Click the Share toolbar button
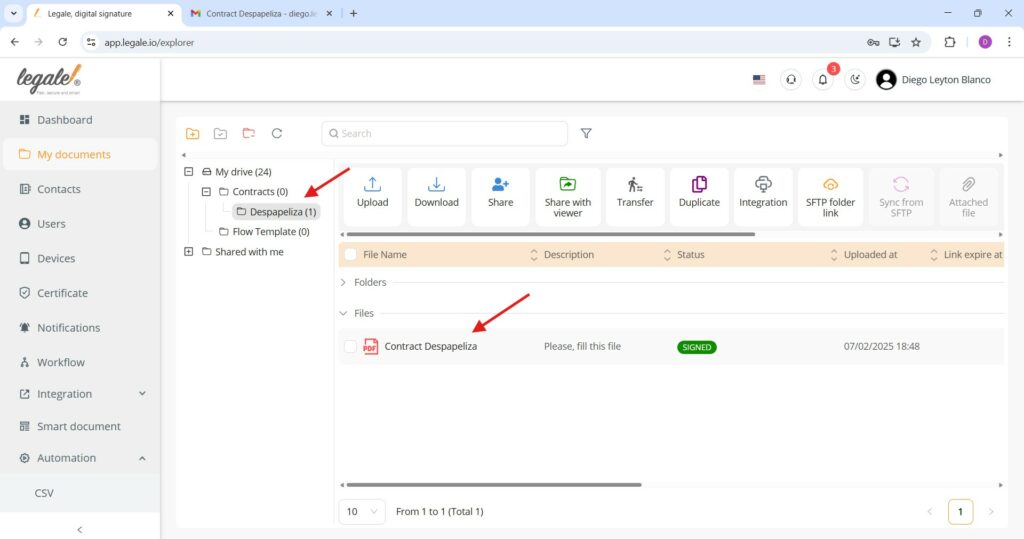The width and height of the screenshot is (1024, 539). [x=500, y=197]
